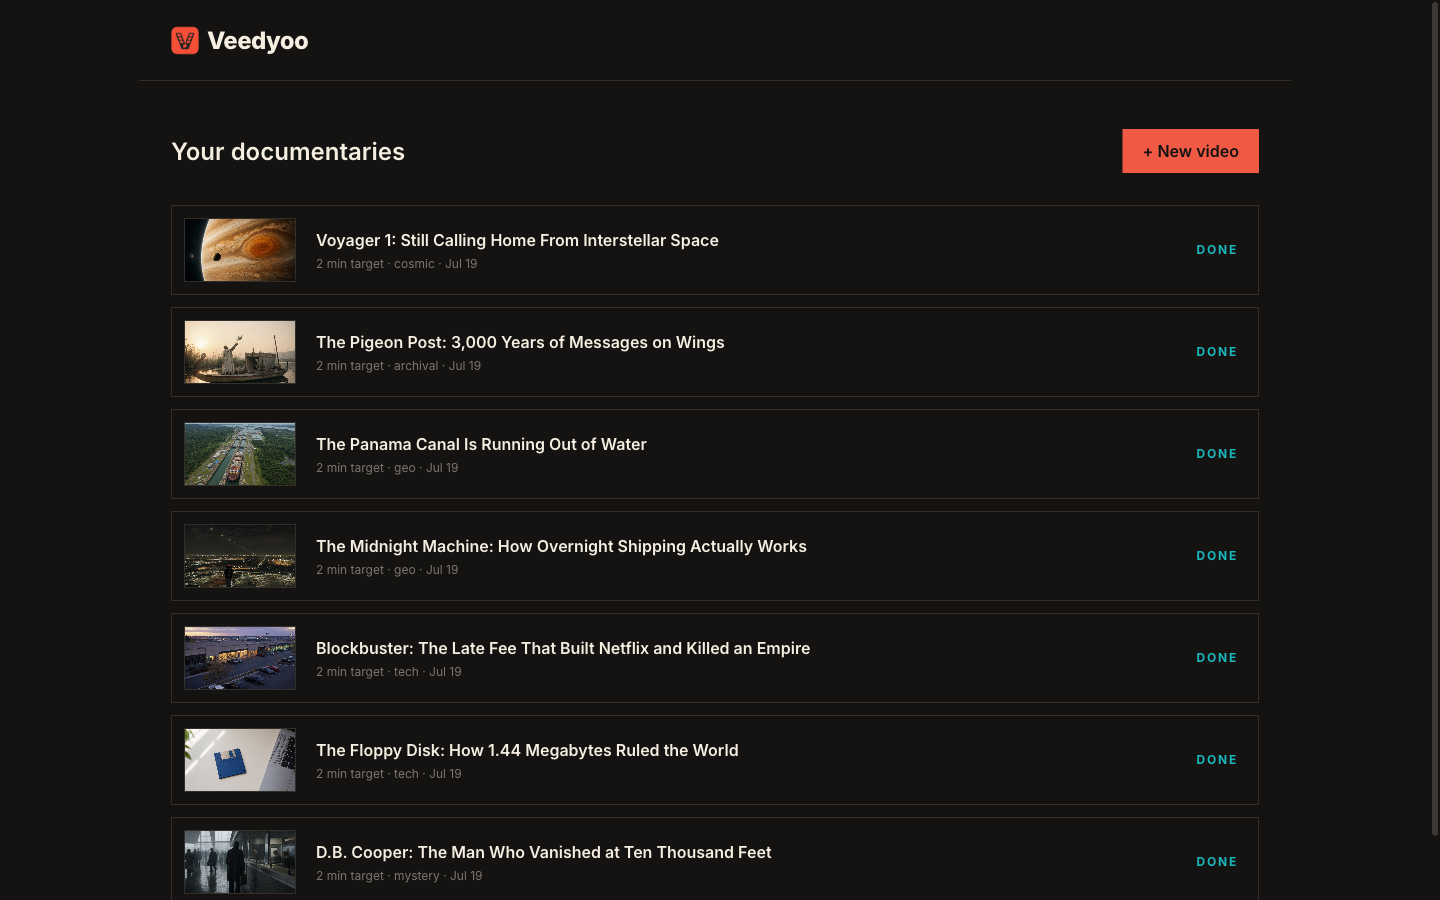Open the Midnight Machine night city thumbnail

tap(240, 556)
